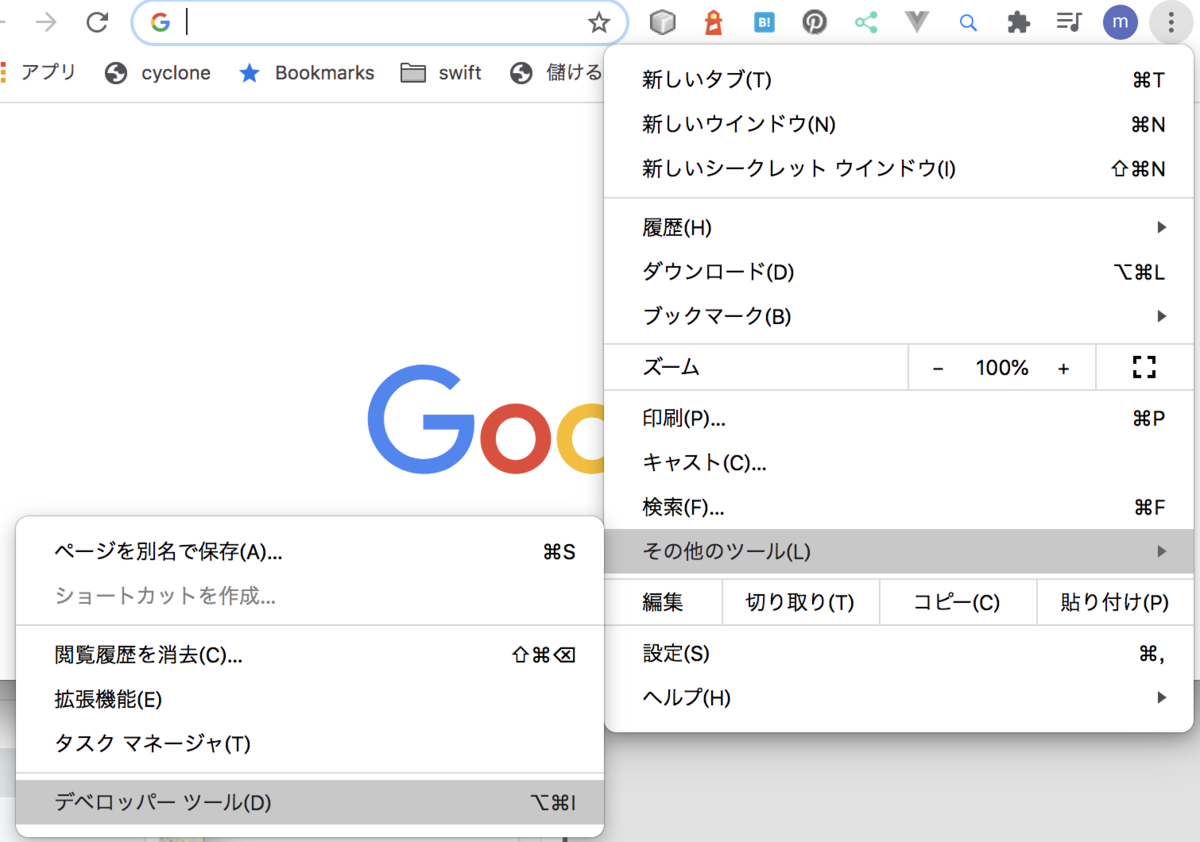
Task: Open 拡張機能(E) from submenu
Action: tap(310, 699)
